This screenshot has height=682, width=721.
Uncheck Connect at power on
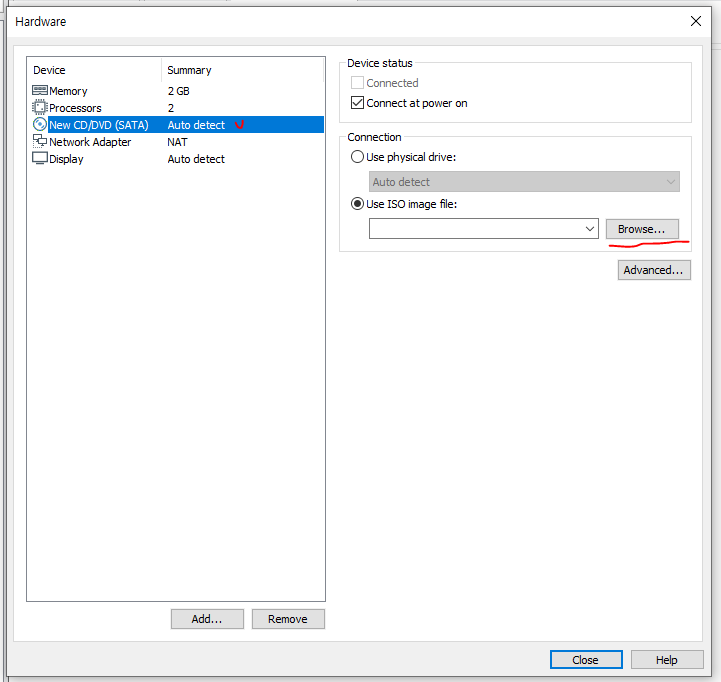pyautogui.click(x=357, y=103)
